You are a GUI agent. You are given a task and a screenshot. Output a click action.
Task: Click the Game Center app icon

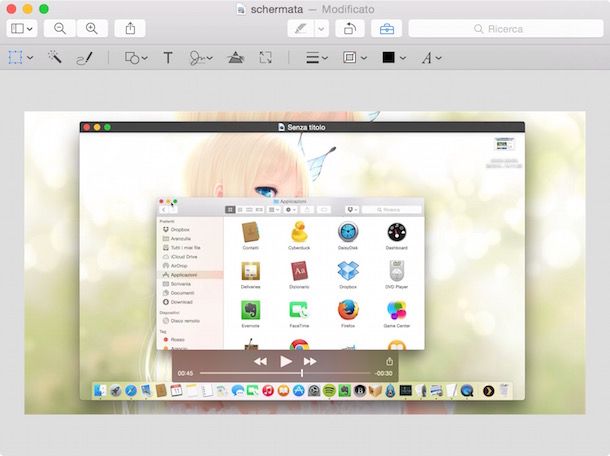396,310
